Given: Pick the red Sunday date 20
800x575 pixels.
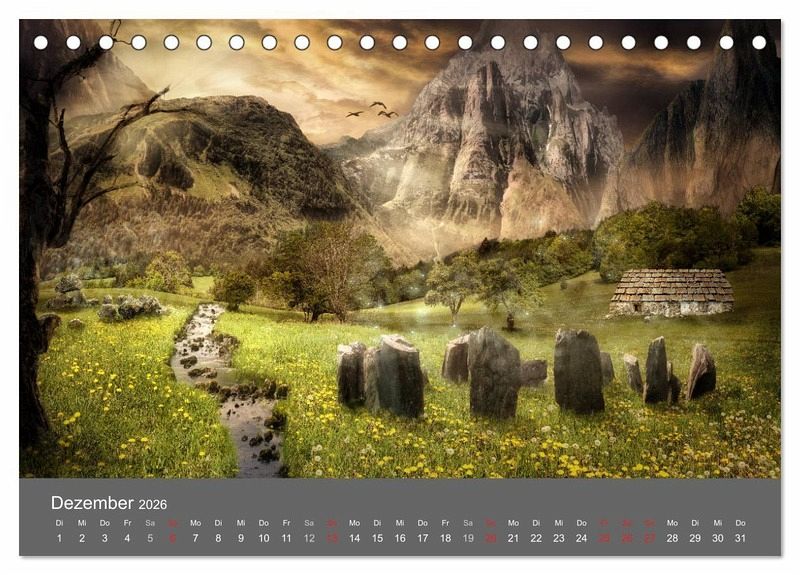Looking at the screenshot, I should click(x=490, y=538).
